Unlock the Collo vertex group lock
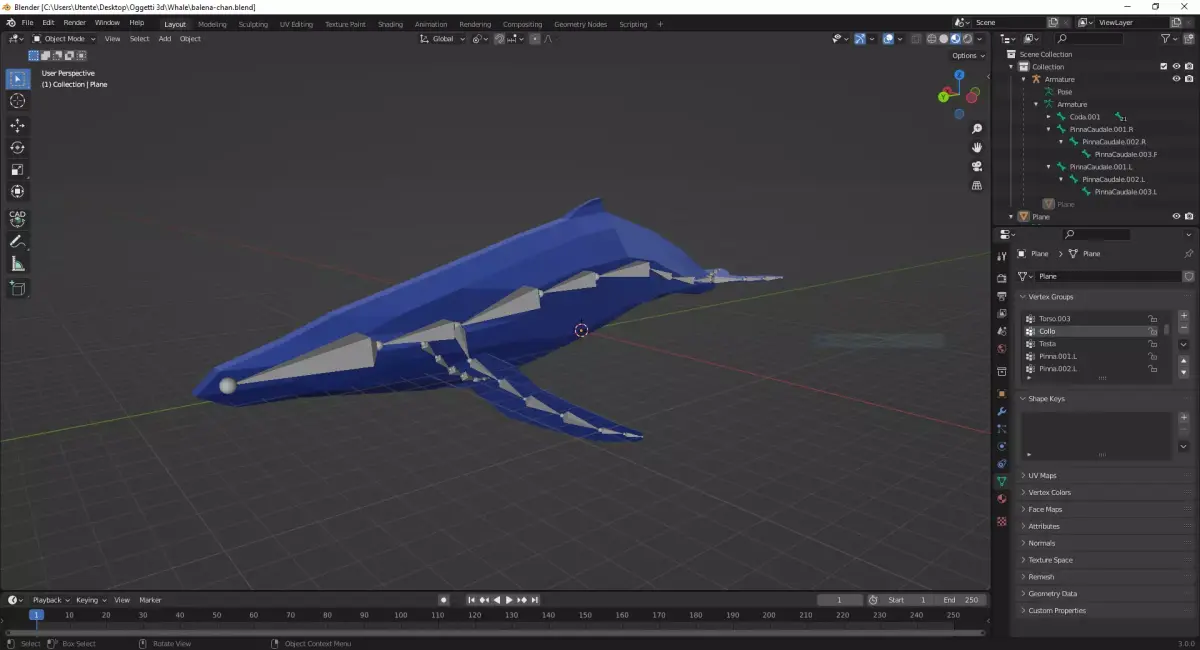Image resolution: width=1200 pixels, height=650 pixels. click(x=1153, y=331)
